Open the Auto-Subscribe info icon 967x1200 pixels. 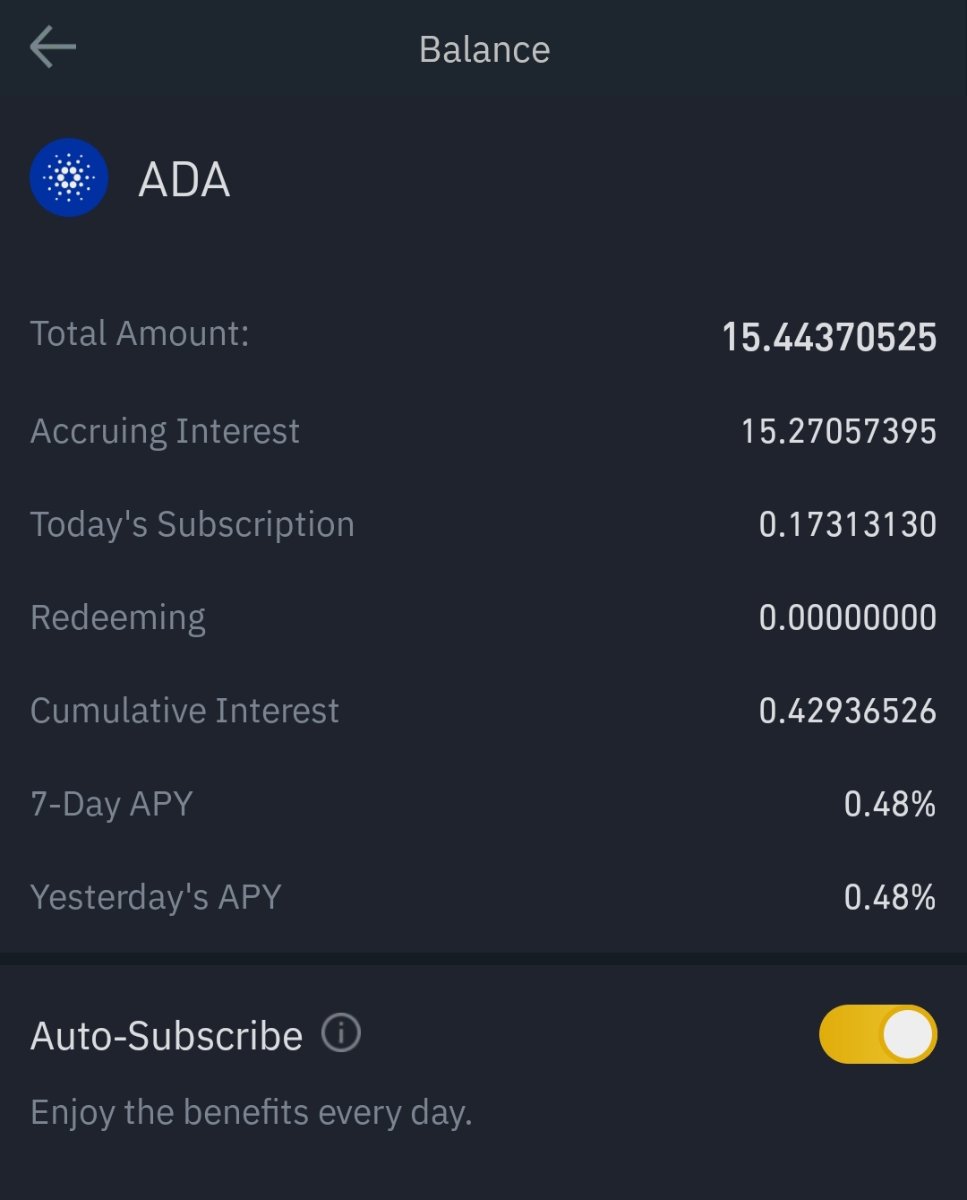(341, 1033)
